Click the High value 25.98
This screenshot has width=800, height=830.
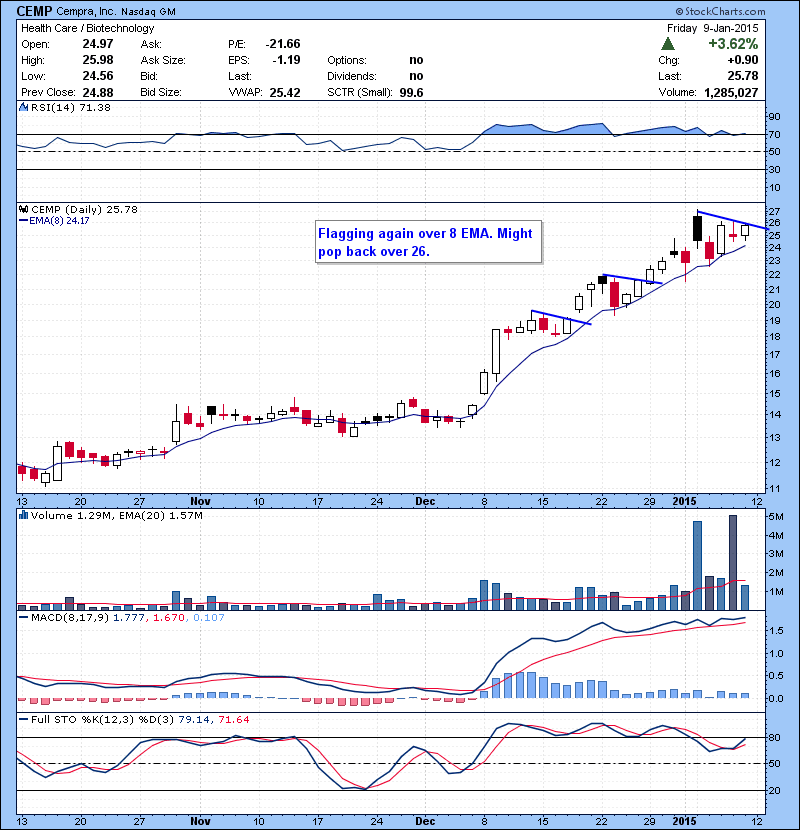point(98,60)
